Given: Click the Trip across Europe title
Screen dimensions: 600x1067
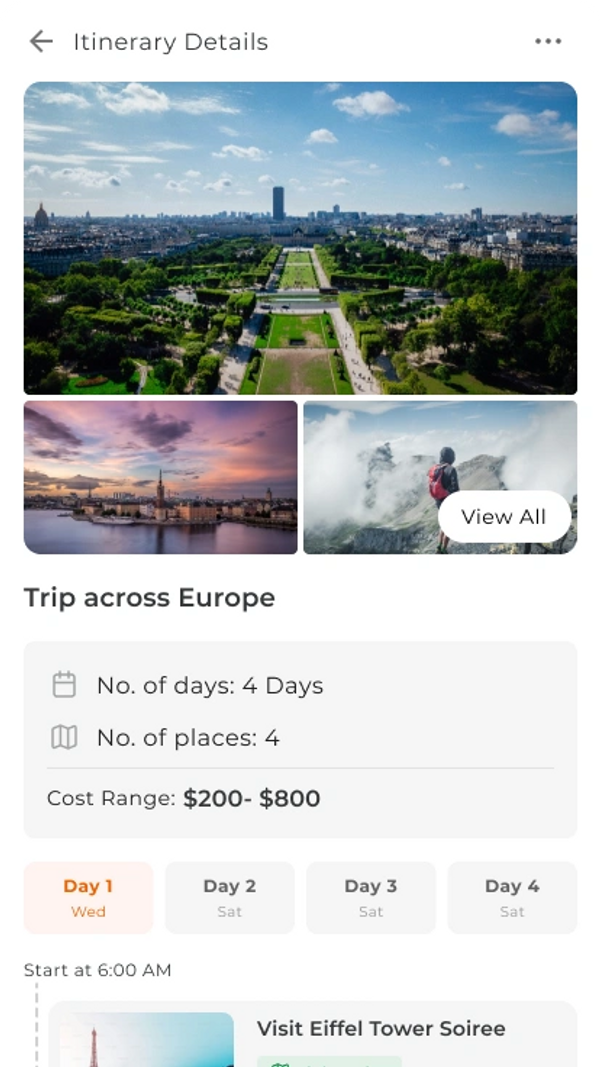Looking at the screenshot, I should [149, 598].
